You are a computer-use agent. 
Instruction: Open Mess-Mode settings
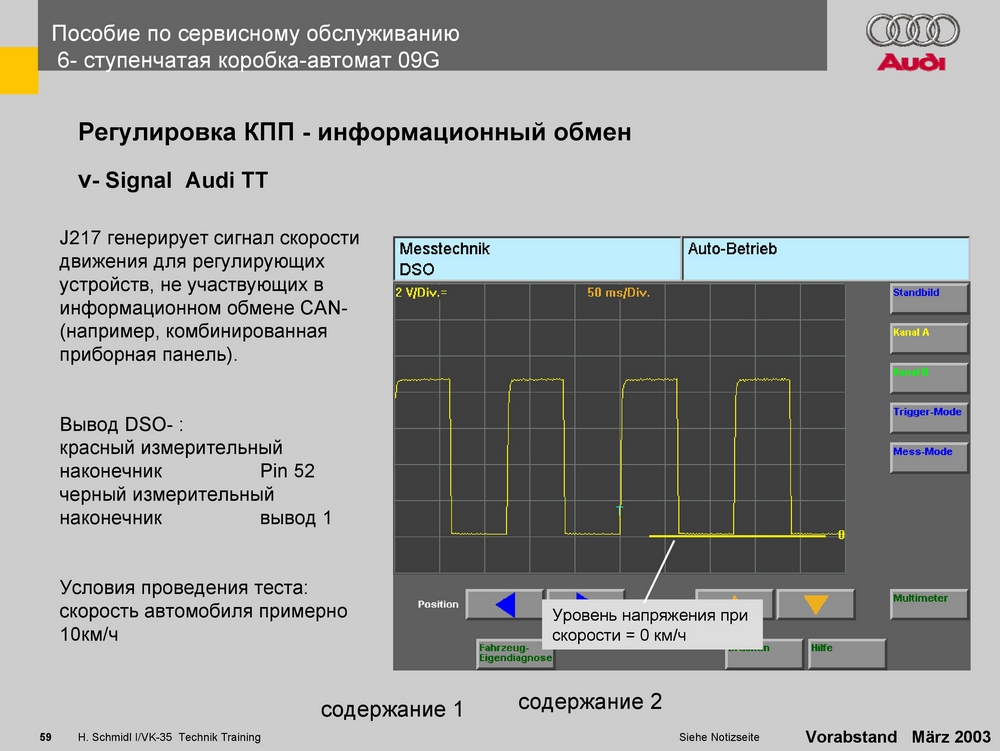tap(929, 457)
